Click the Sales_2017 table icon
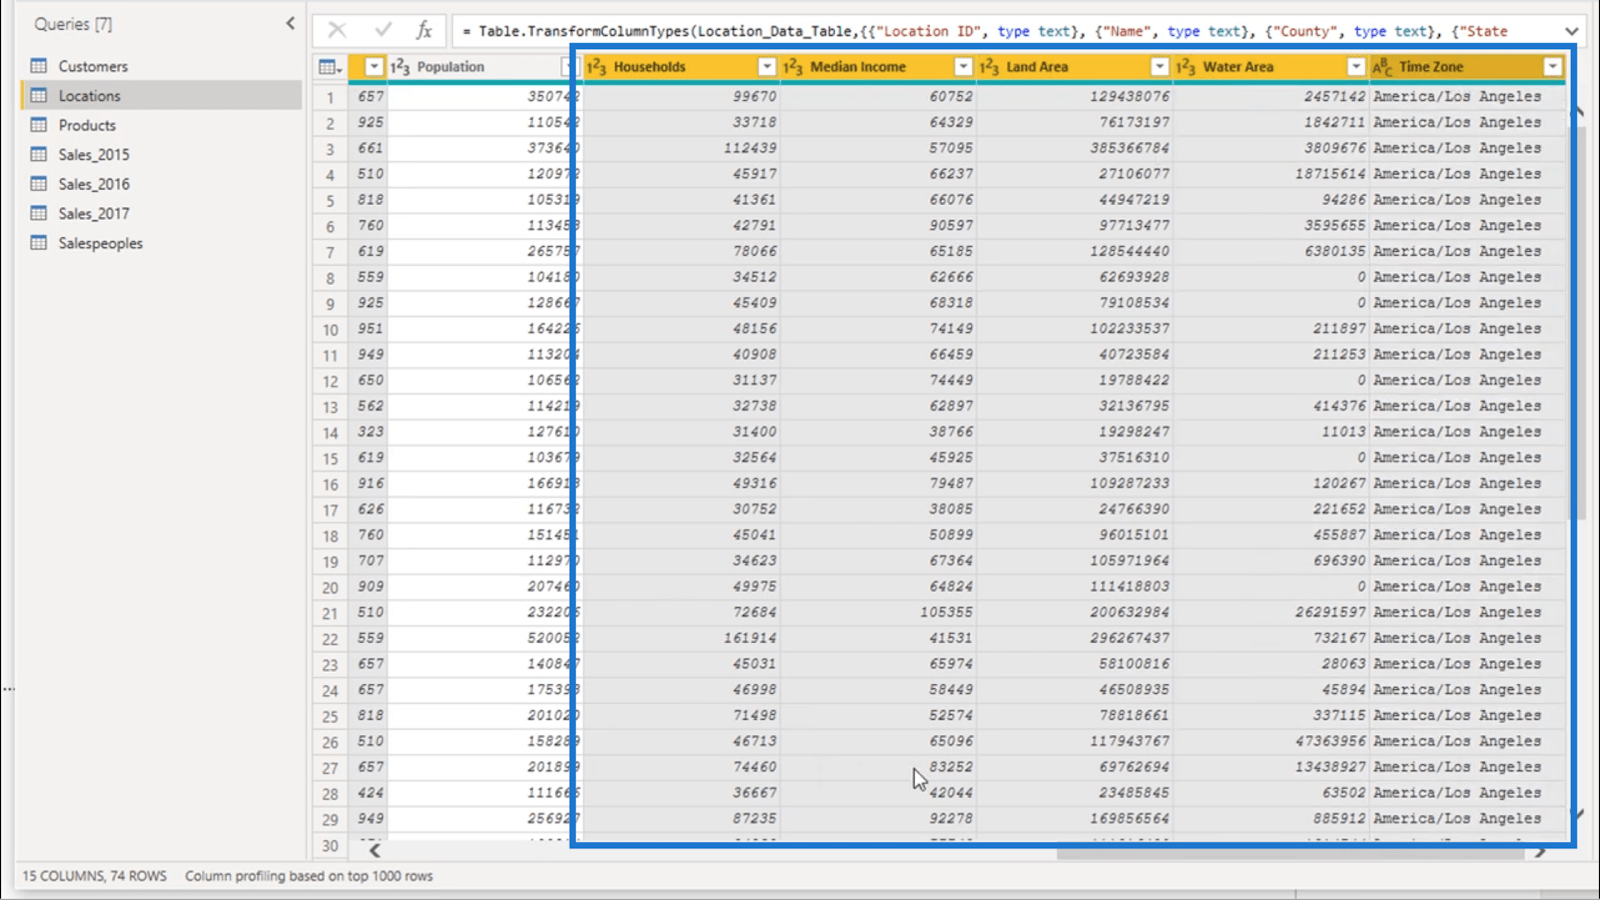Screen dimensions: 1600x900 coord(39,213)
